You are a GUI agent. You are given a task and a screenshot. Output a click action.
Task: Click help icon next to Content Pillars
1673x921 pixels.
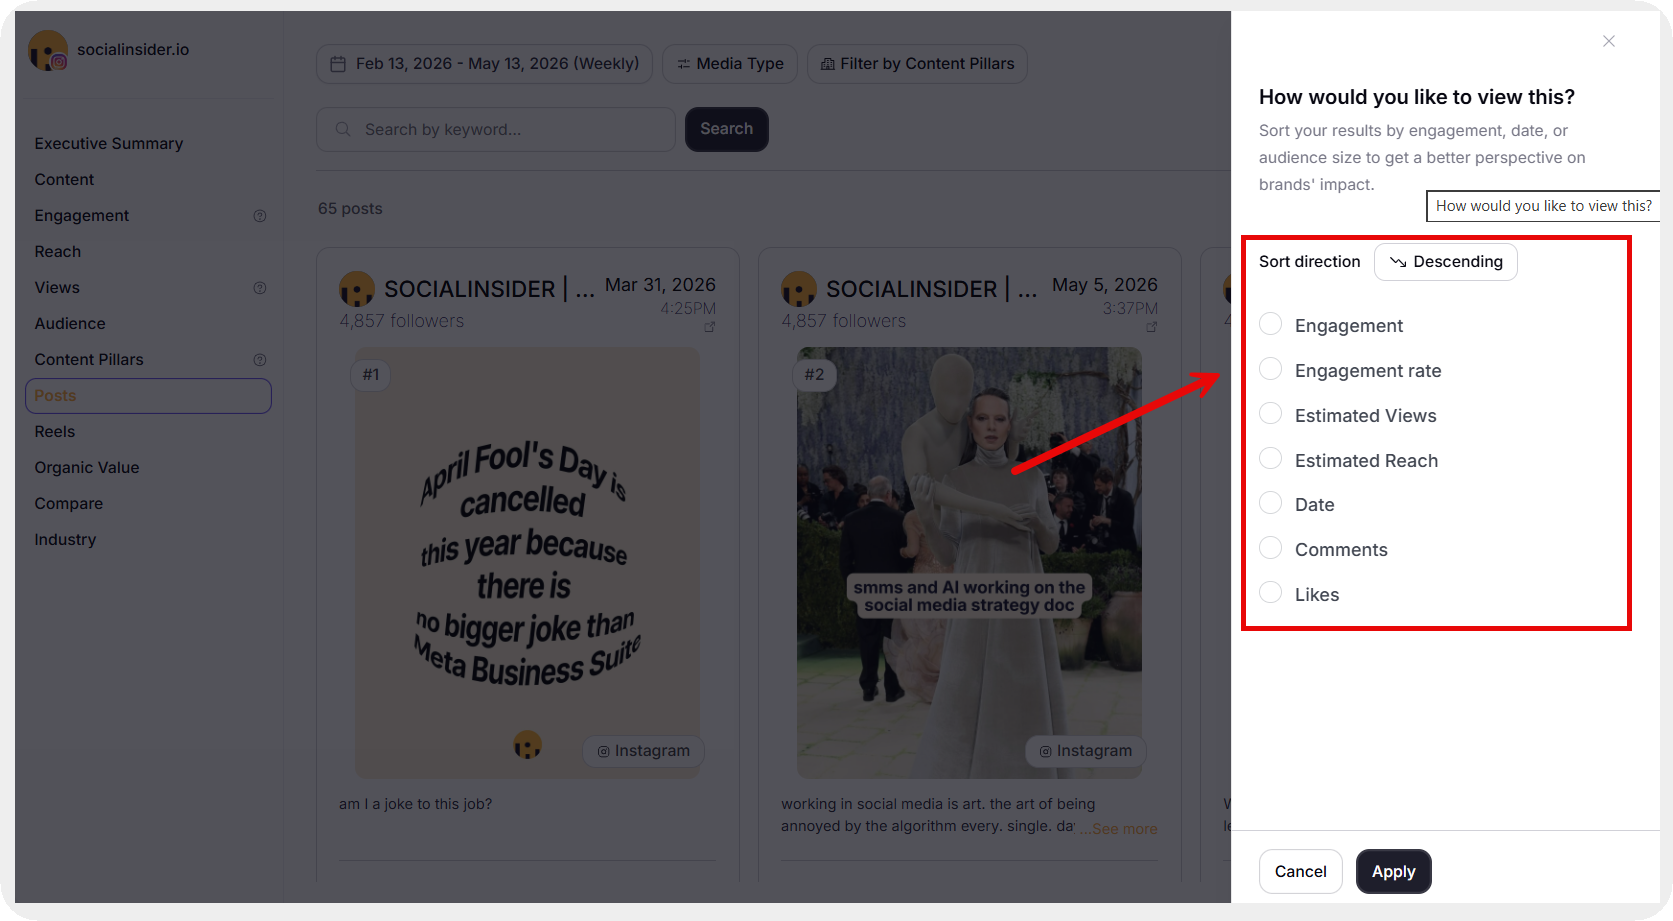260,360
